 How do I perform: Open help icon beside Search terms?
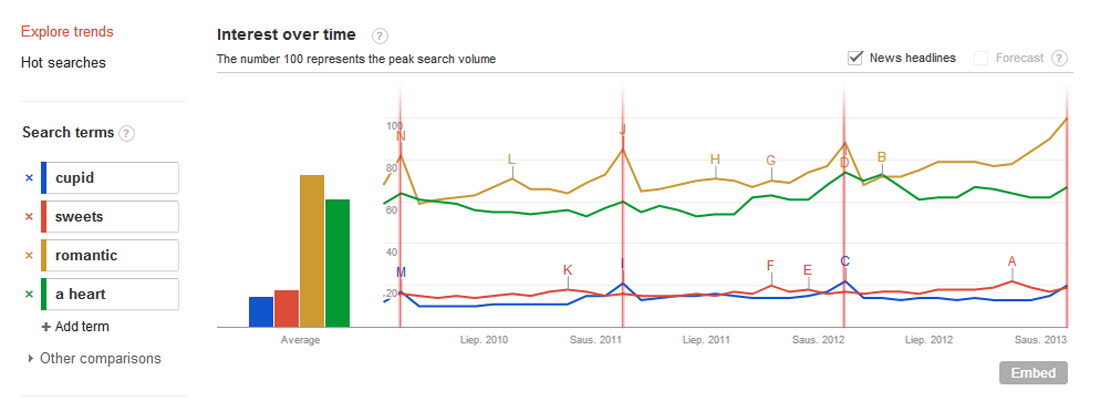(x=127, y=133)
